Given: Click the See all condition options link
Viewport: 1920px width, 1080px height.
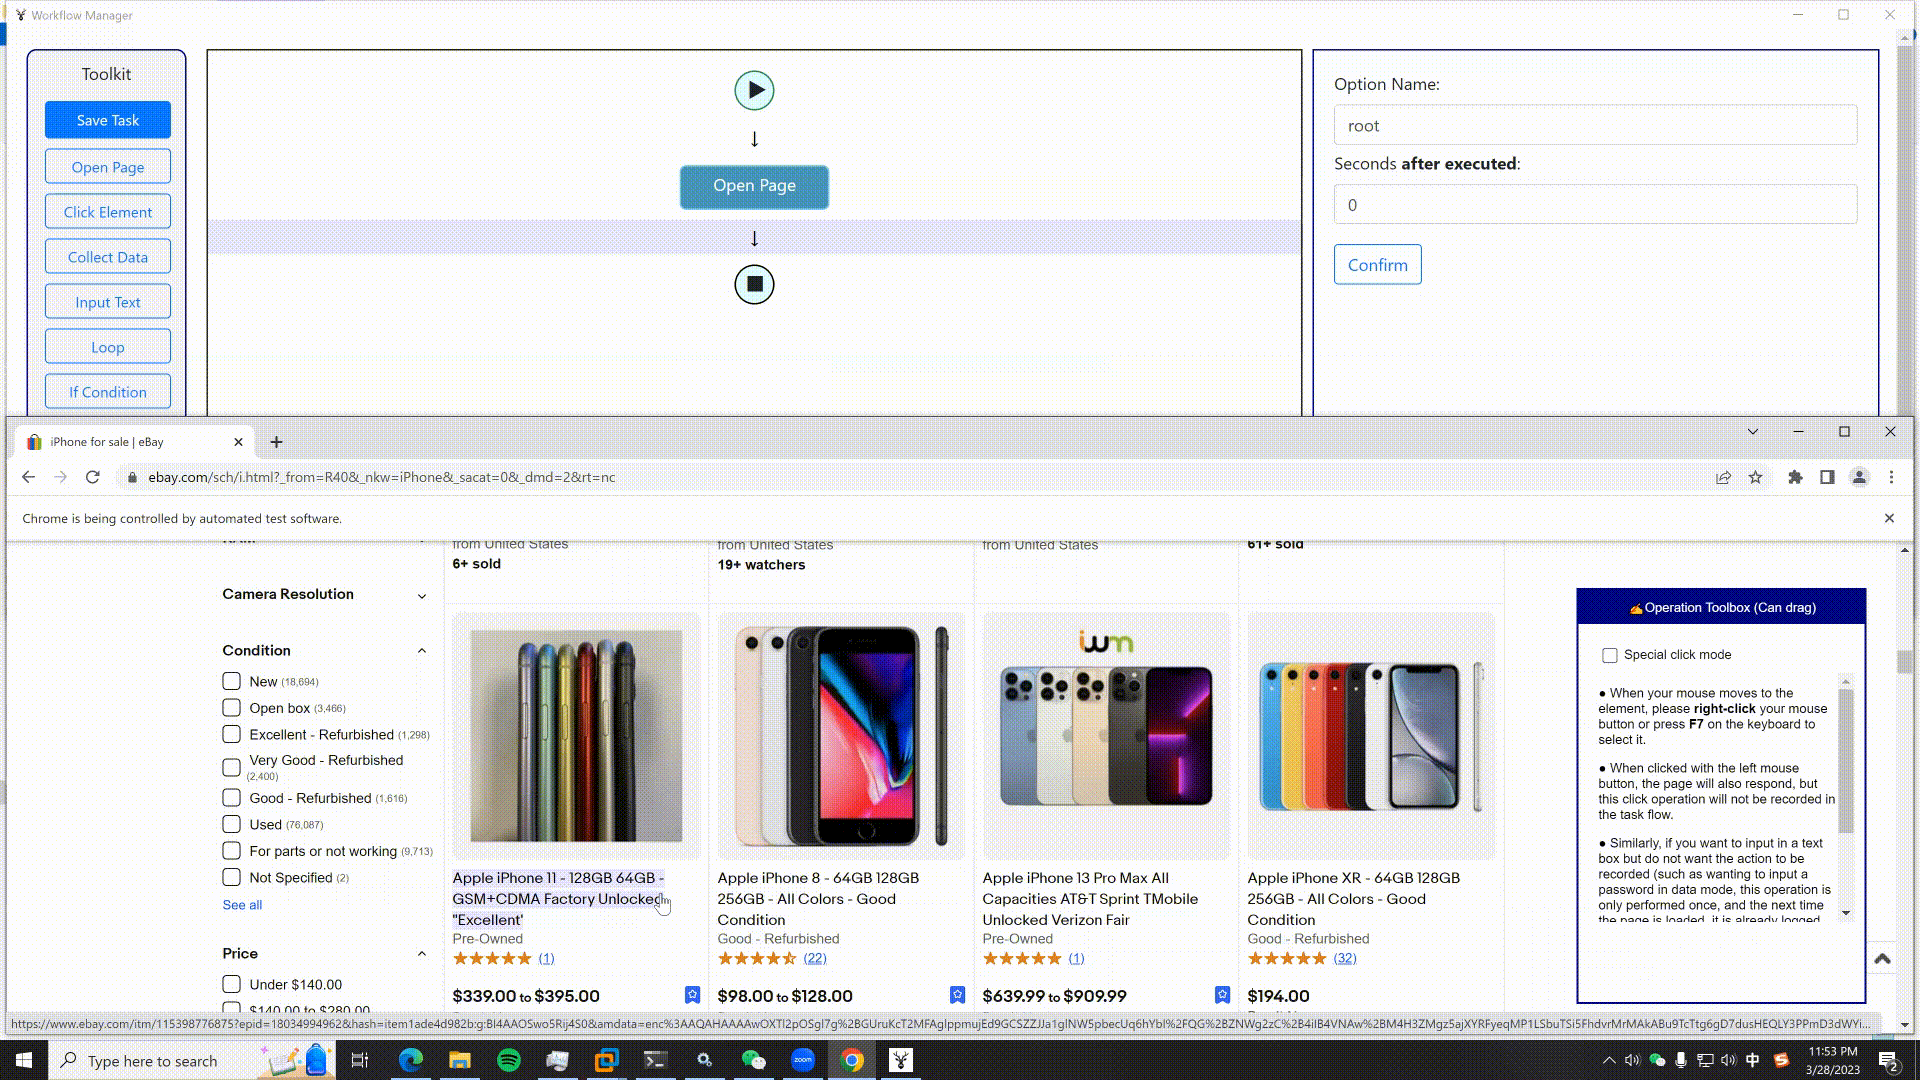Looking at the screenshot, I should [243, 905].
